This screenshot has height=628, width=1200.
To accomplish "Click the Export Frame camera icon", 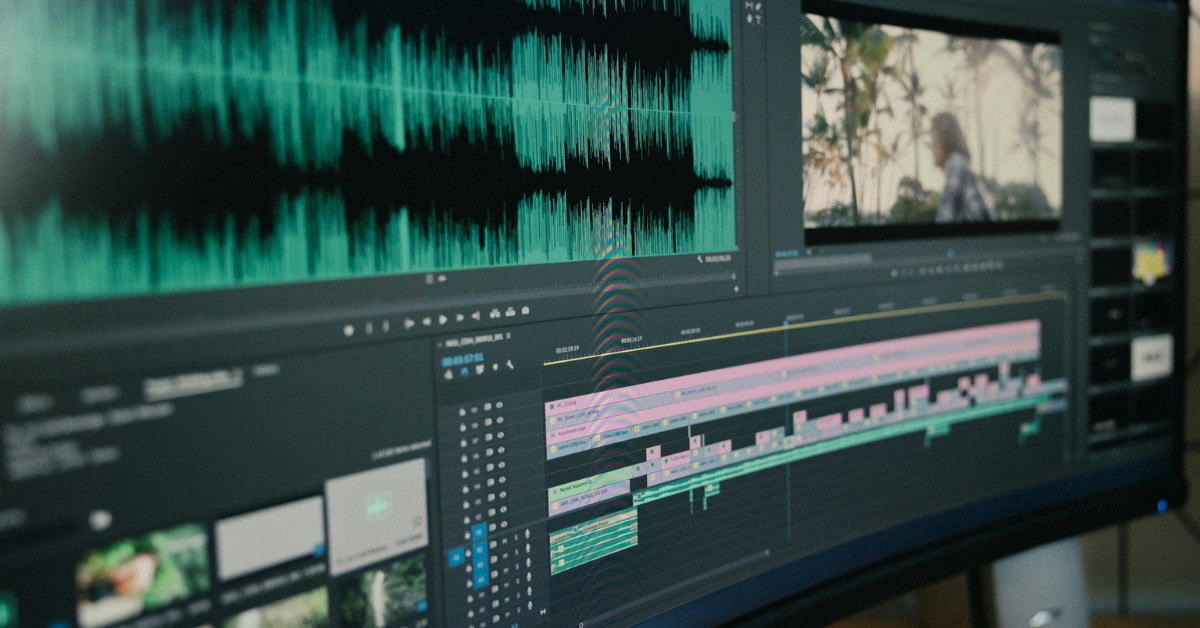I will tap(525, 310).
